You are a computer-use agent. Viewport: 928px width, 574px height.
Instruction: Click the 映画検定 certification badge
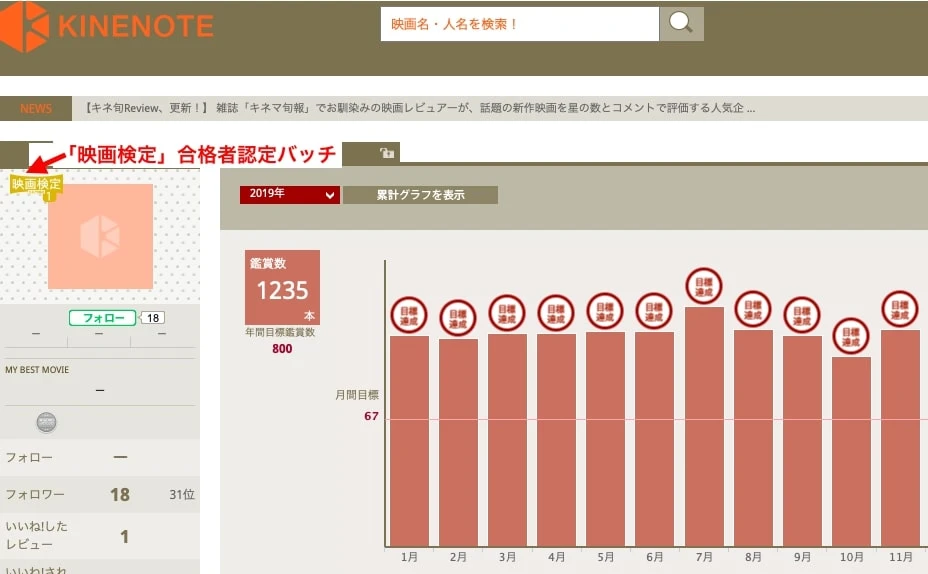[37, 185]
